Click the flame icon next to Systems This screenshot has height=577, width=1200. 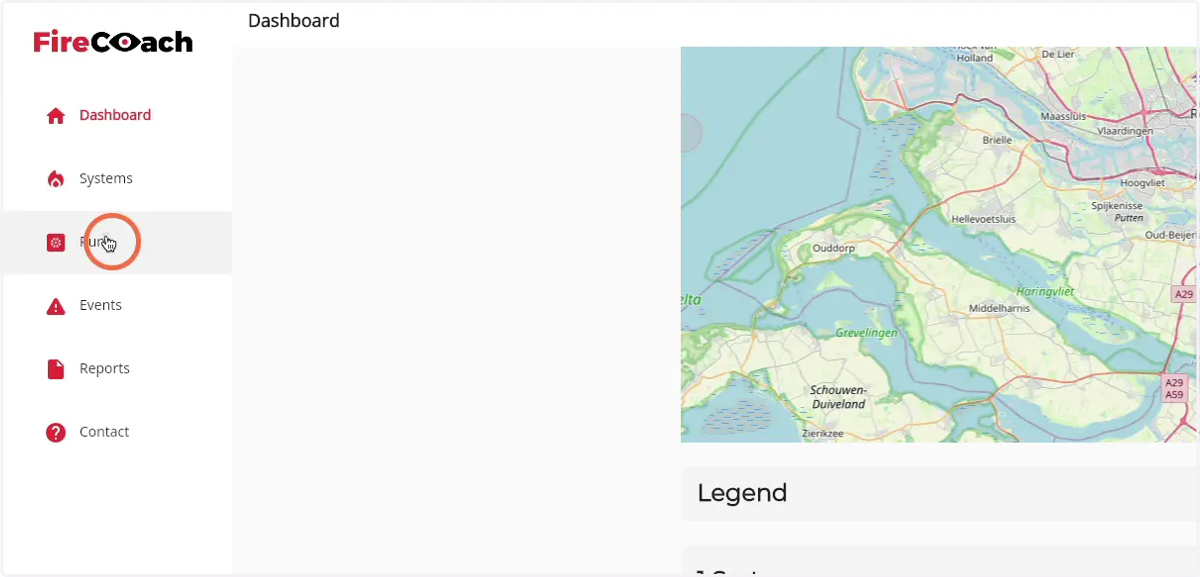[x=56, y=179]
